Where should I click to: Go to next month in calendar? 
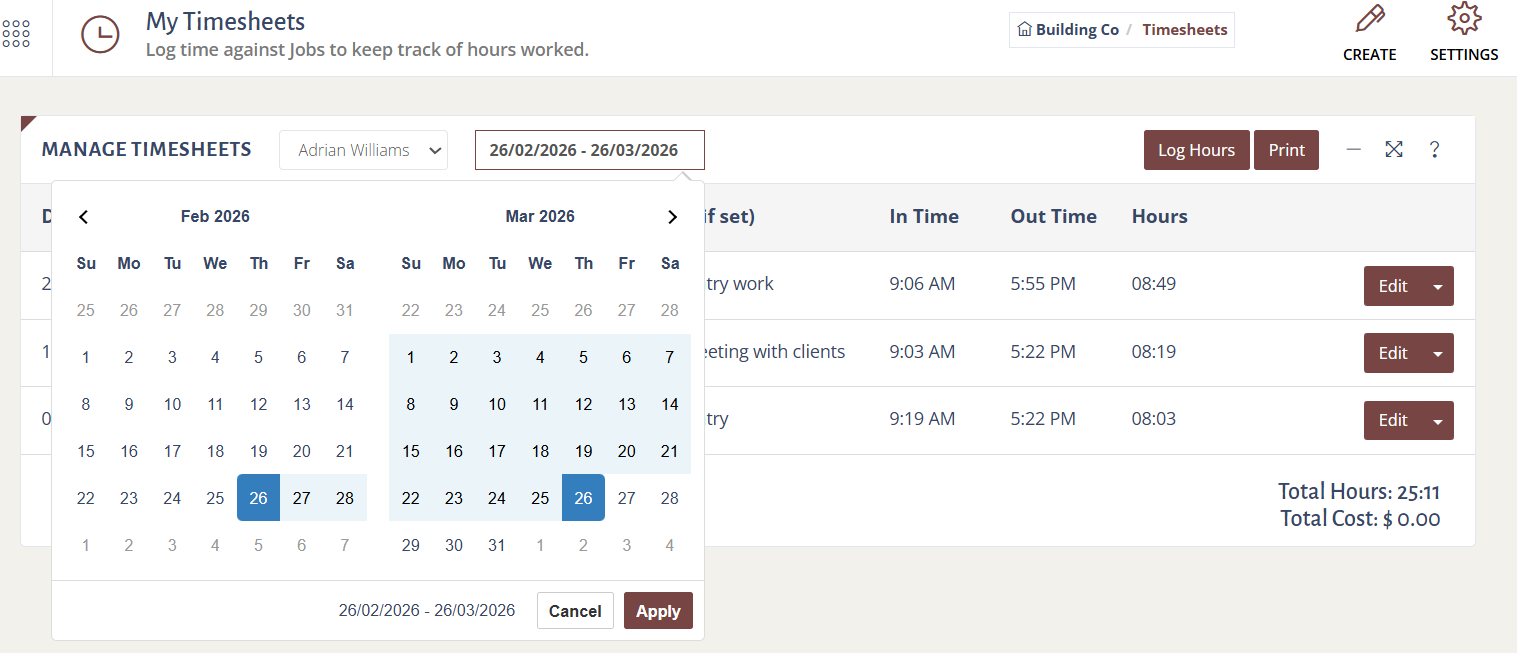pyautogui.click(x=672, y=217)
